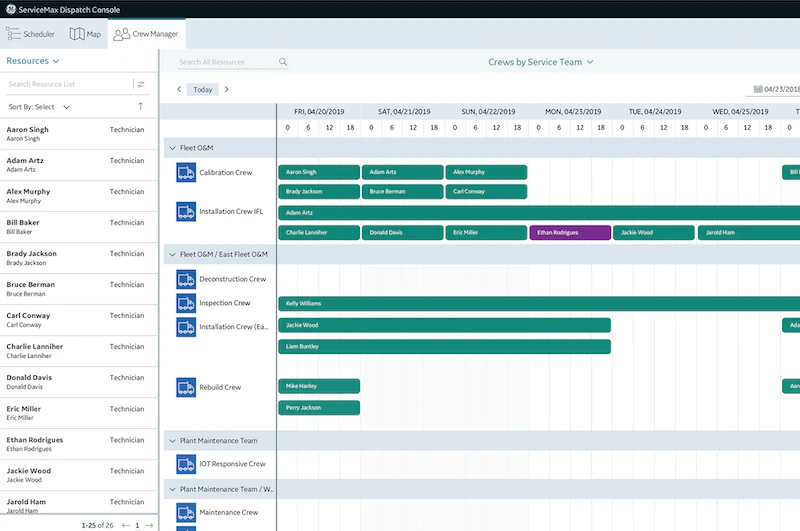Click the Maintenance Crew truck icon
The width and height of the screenshot is (800, 531).
click(186, 513)
